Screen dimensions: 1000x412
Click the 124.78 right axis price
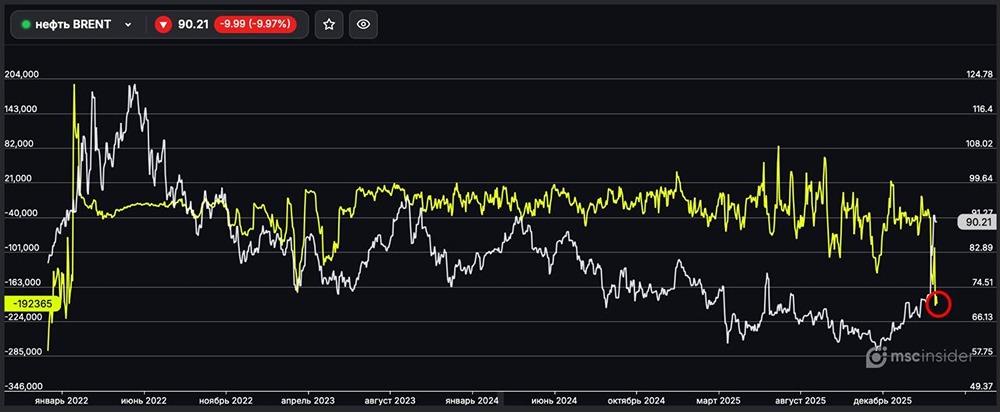980,74
